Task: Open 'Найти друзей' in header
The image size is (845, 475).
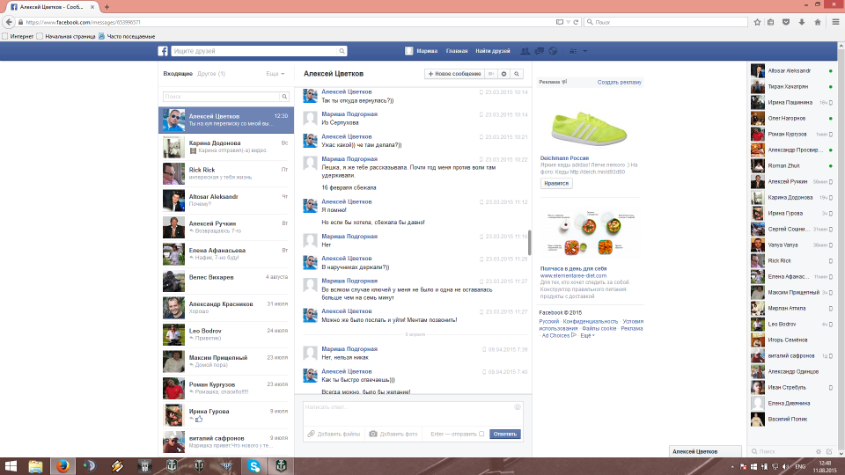Action: click(x=493, y=51)
